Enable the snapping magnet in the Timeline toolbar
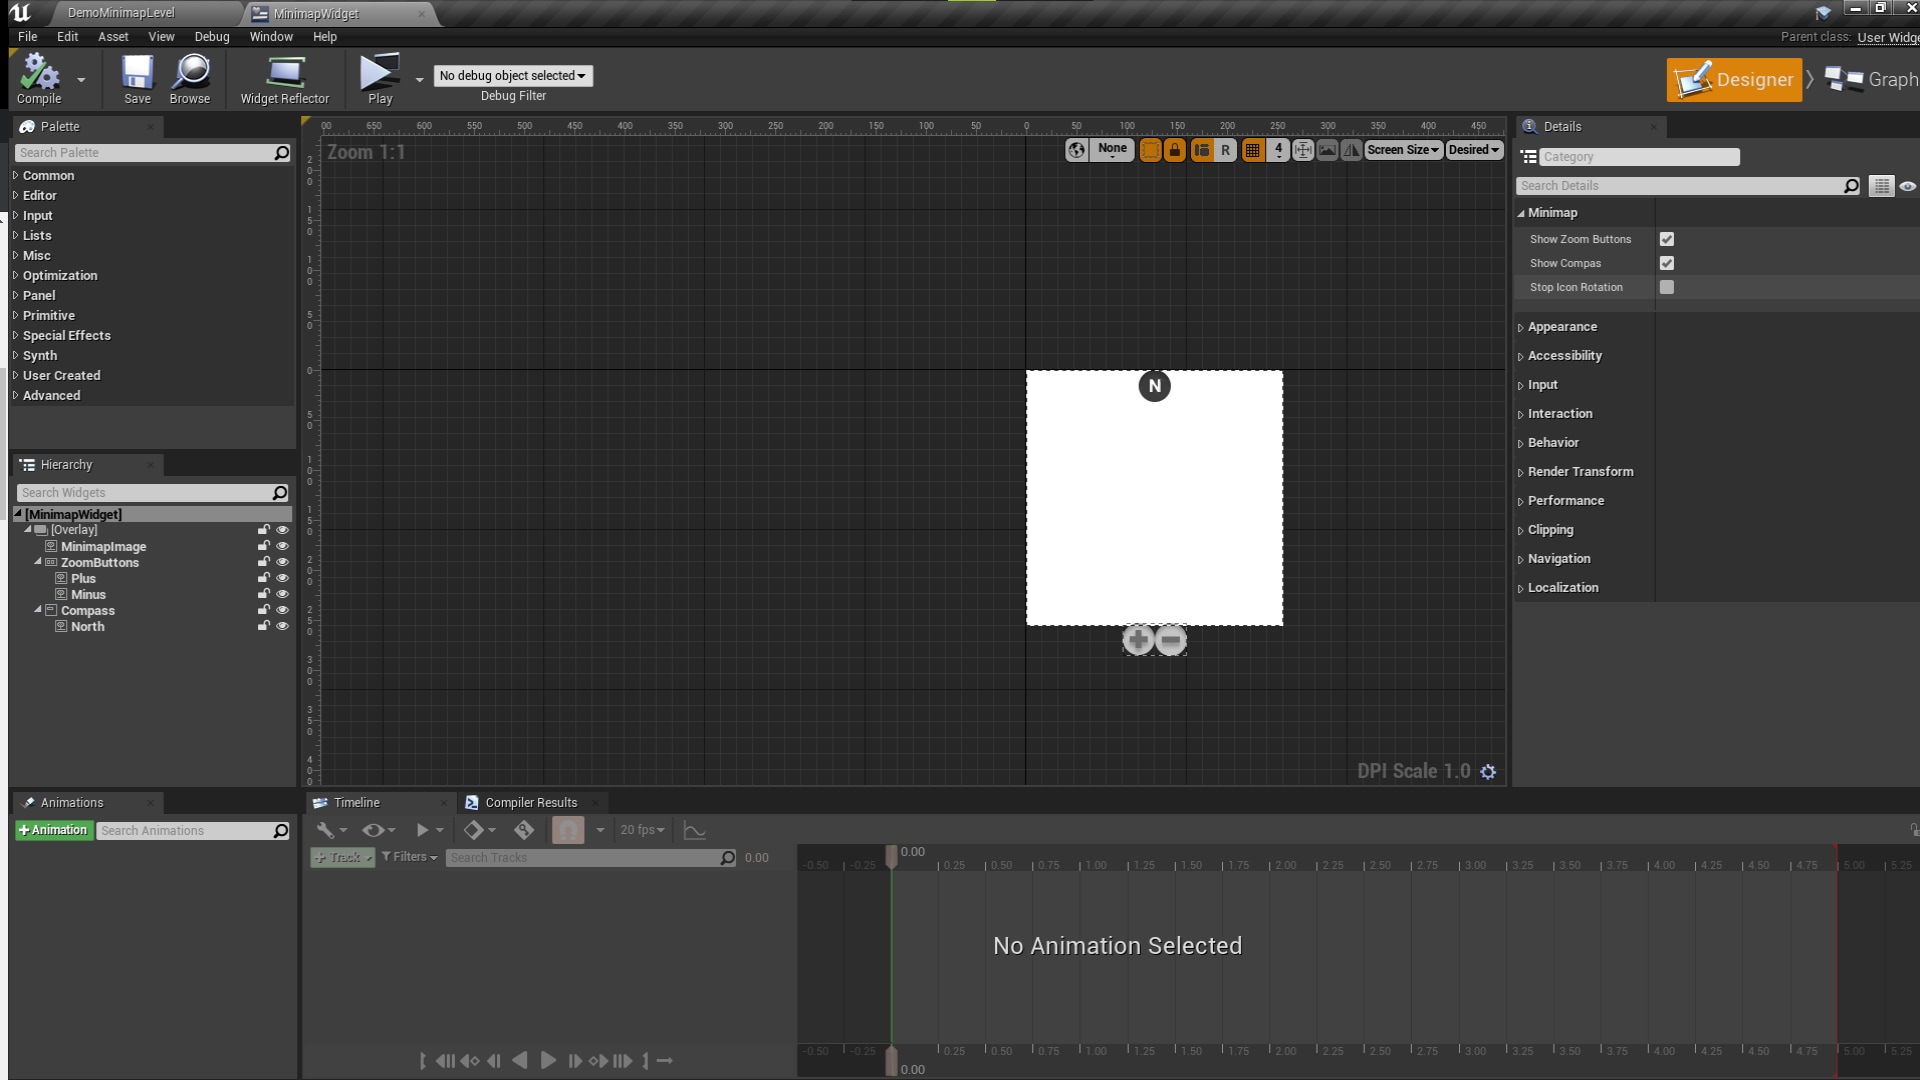Viewport: 1920px width, 1080px height. 568,830
